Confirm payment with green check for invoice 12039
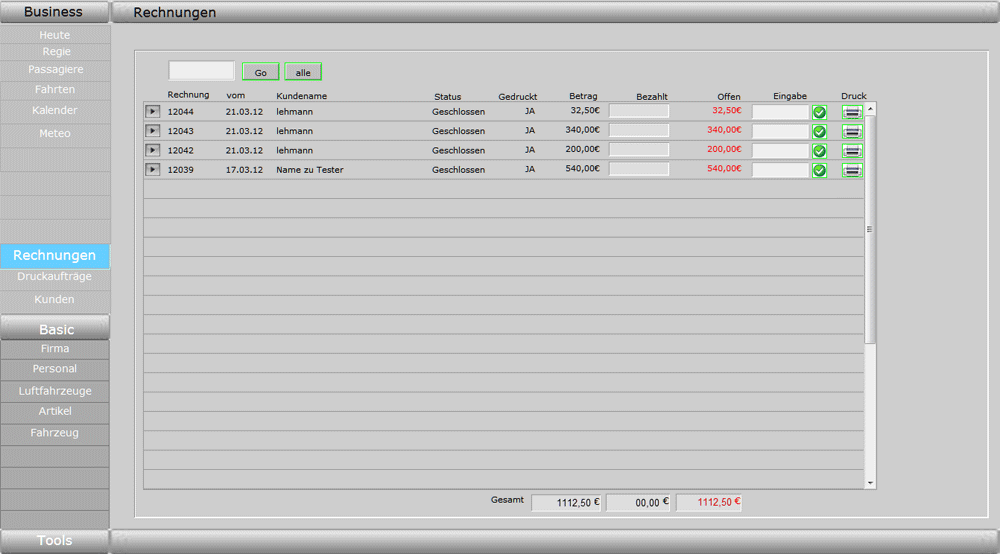The height and width of the screenshot is (554, 1000). tap(819, 170)
